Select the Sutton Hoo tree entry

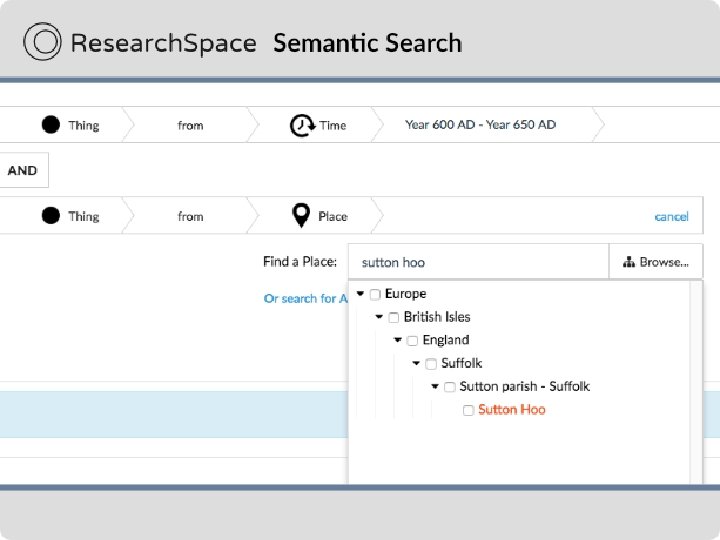(511, 410)
